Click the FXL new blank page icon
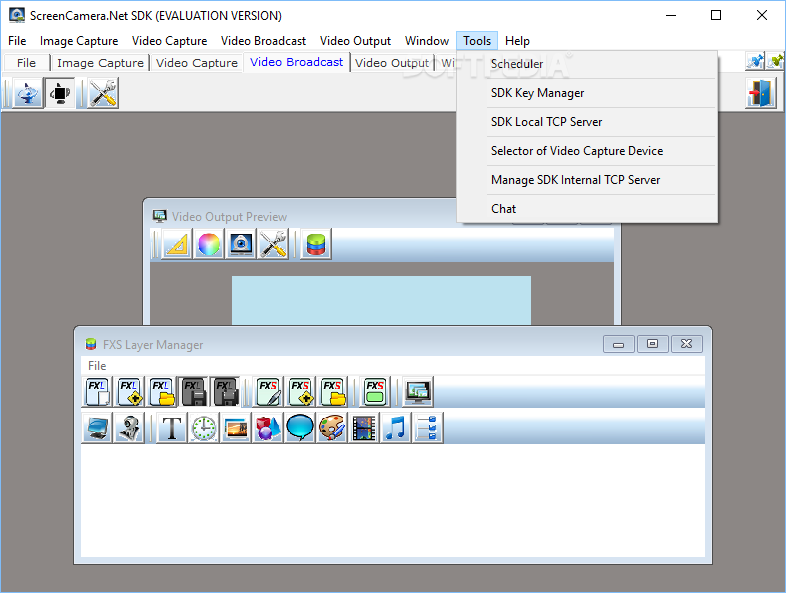 point(97,392)
